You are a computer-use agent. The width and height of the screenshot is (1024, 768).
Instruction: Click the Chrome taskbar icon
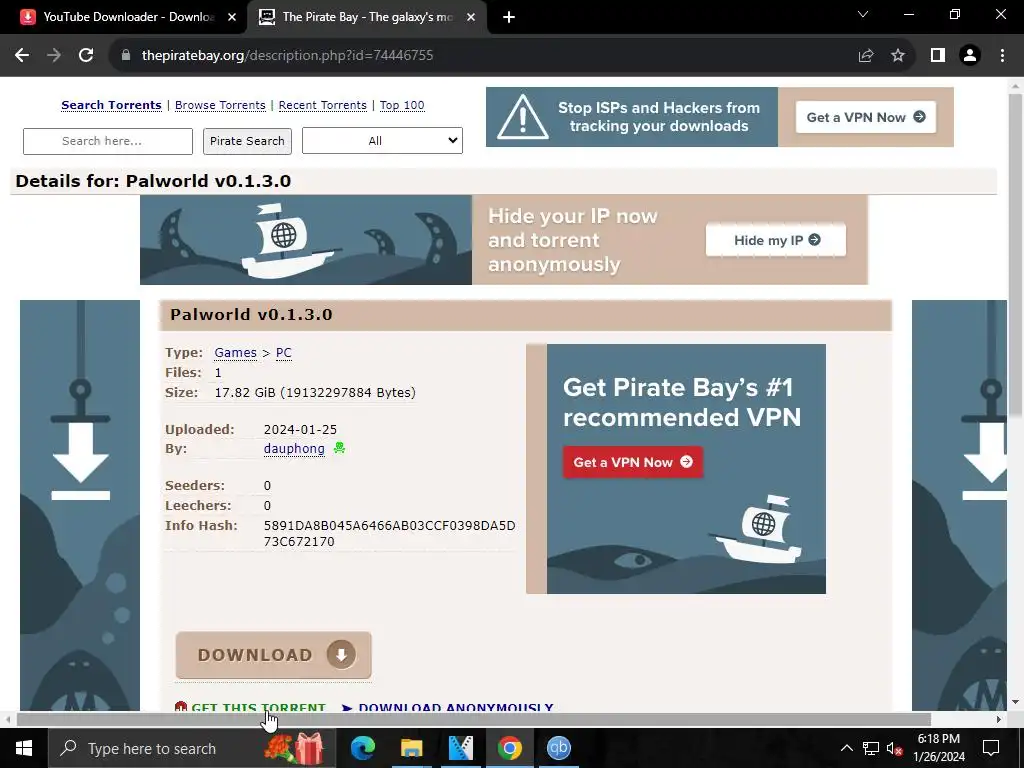click(x=509, y=748)
